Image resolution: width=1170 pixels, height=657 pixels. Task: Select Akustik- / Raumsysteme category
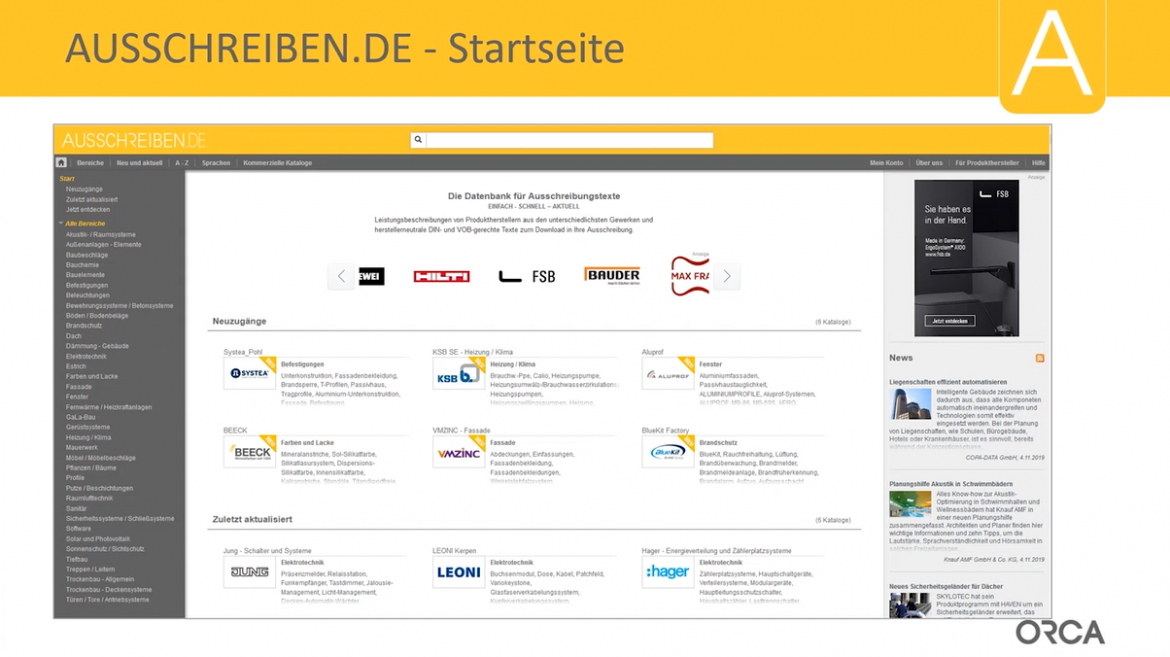(101, 234)
